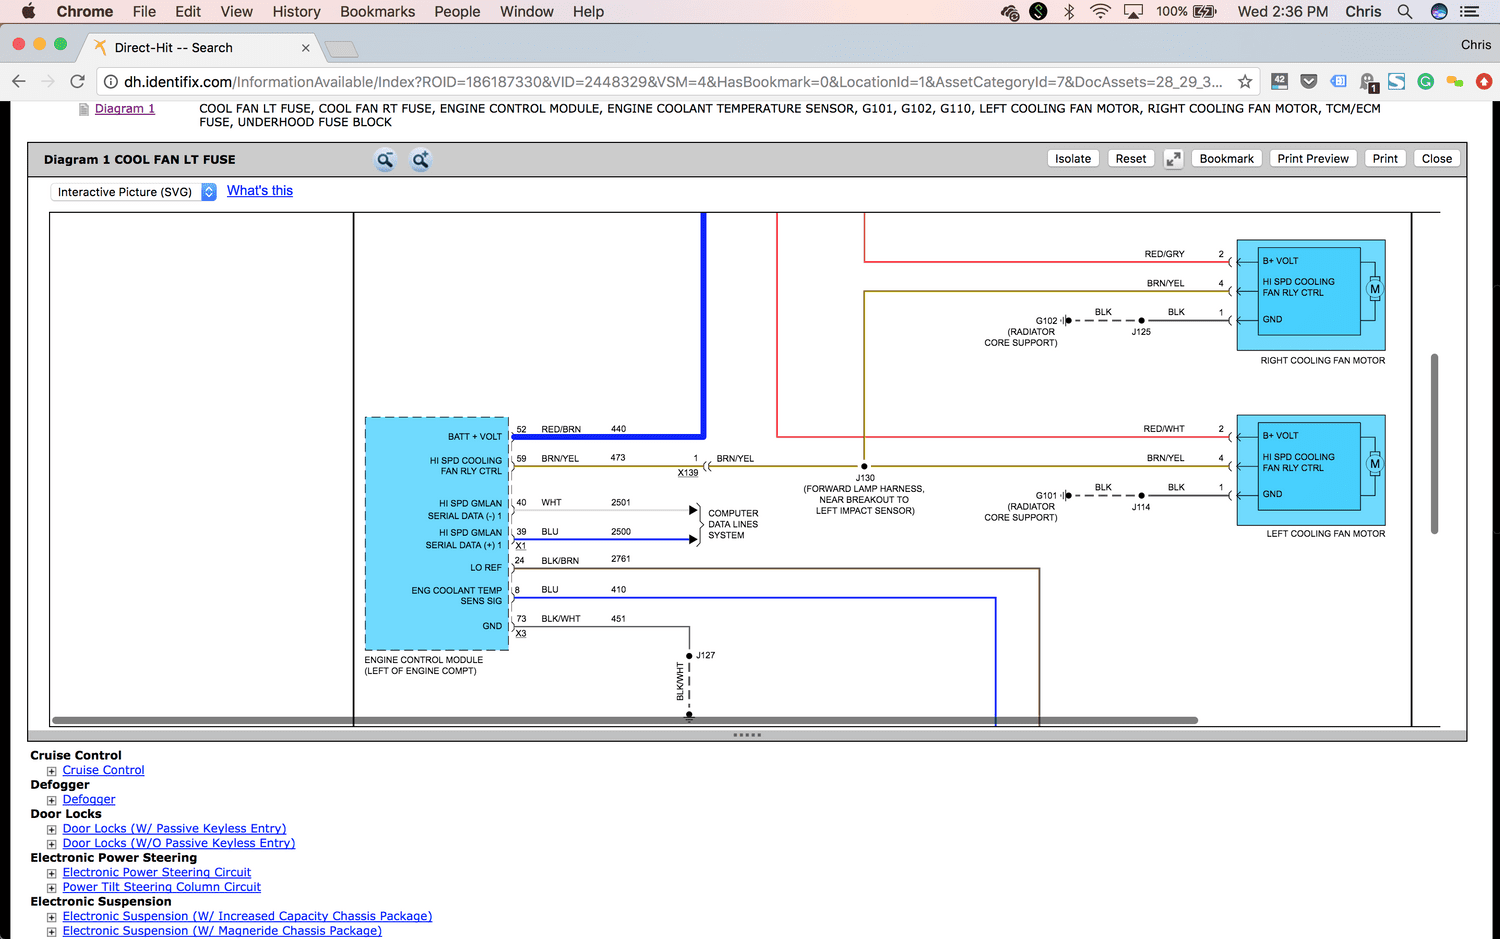Click the zoom out magnifier icon
Screen dimensions: 1500x939
click(x=385, y=159)
